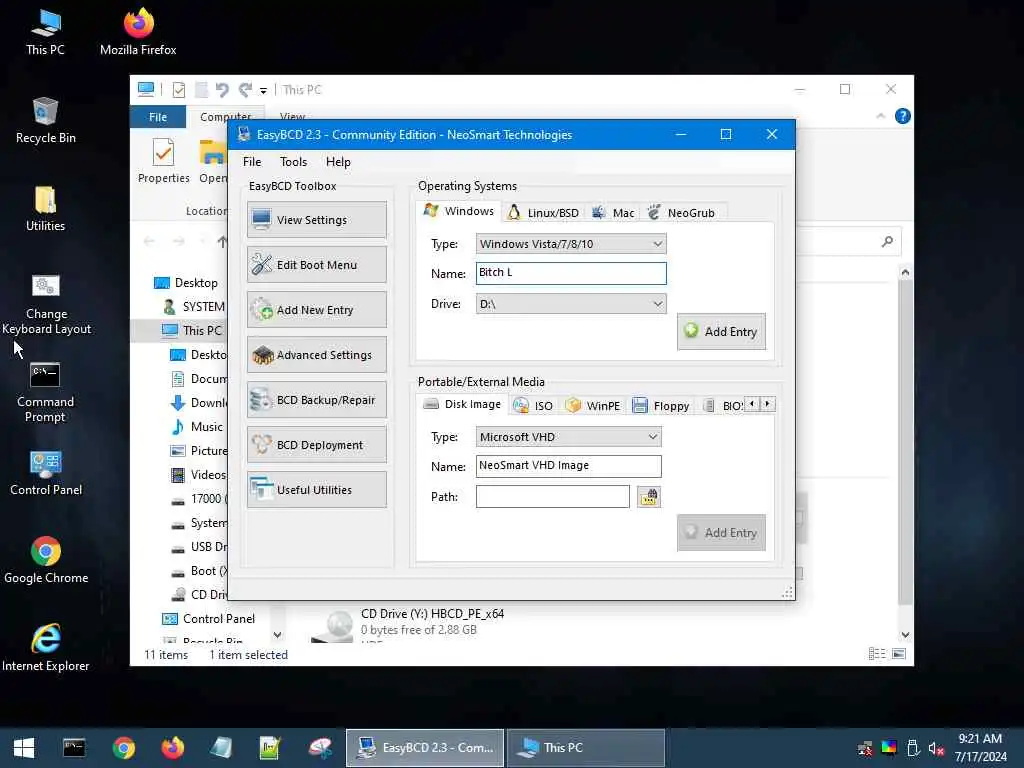Switch to the Linux/BSD tab

(x=543, y=213)
